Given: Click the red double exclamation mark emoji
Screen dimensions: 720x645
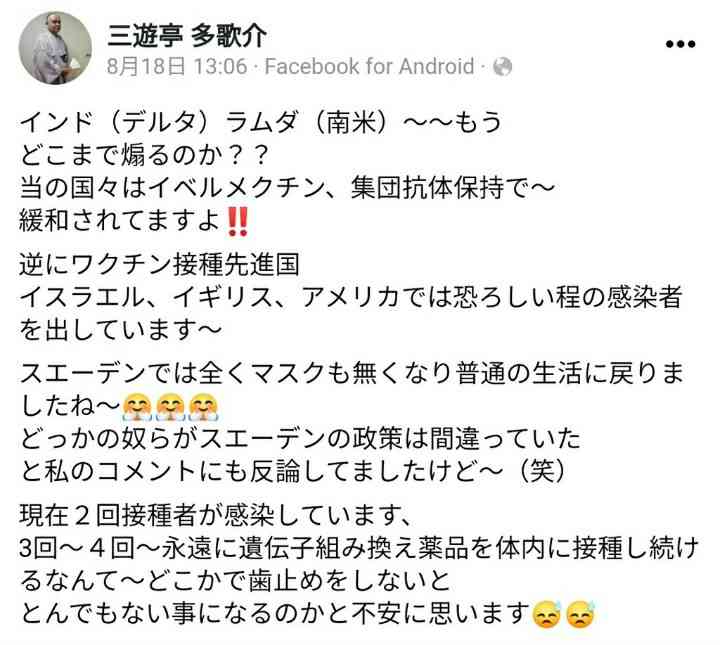Looking at the screenshot, I should (238, 221).
